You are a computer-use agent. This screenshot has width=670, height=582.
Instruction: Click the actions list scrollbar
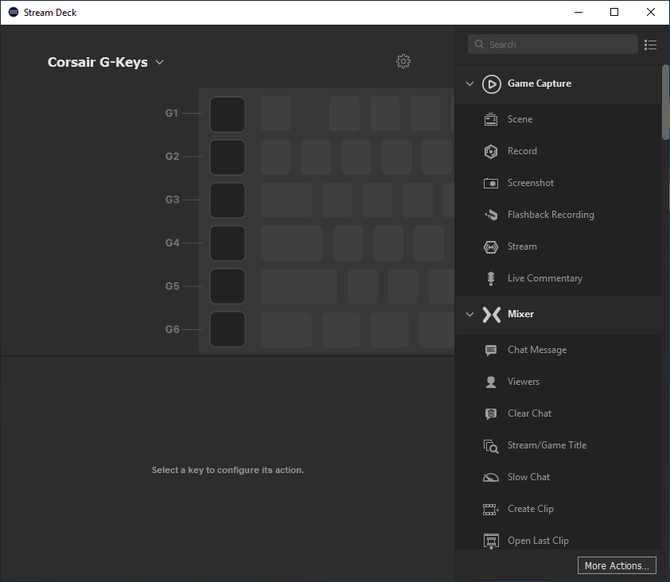(x=665, y=102)
